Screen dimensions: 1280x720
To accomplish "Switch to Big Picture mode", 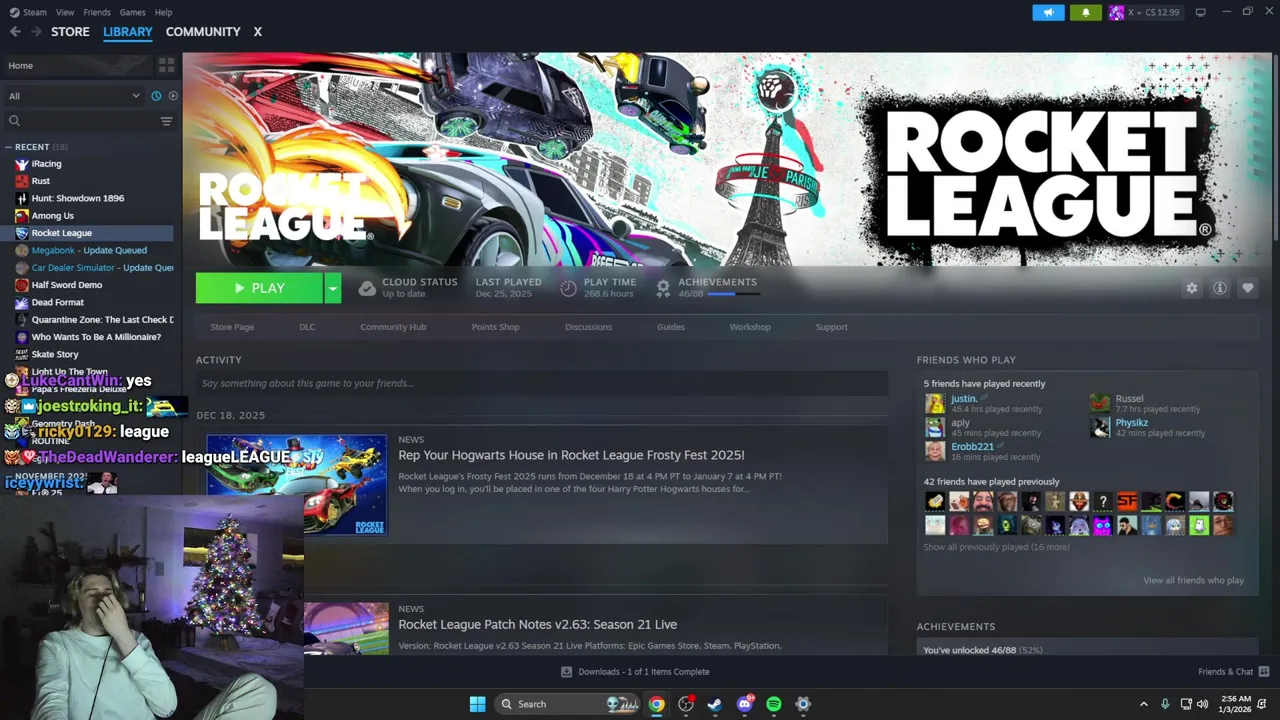I will click(x=1200, y=12).
